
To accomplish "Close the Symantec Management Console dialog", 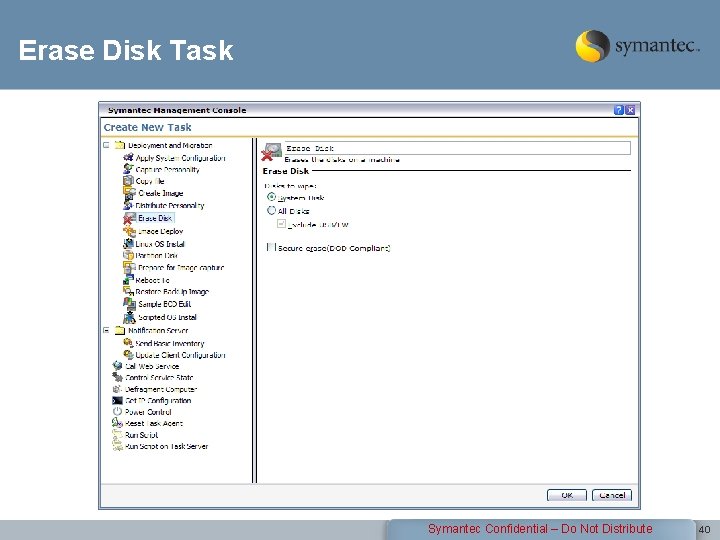I will coord(630,110).
